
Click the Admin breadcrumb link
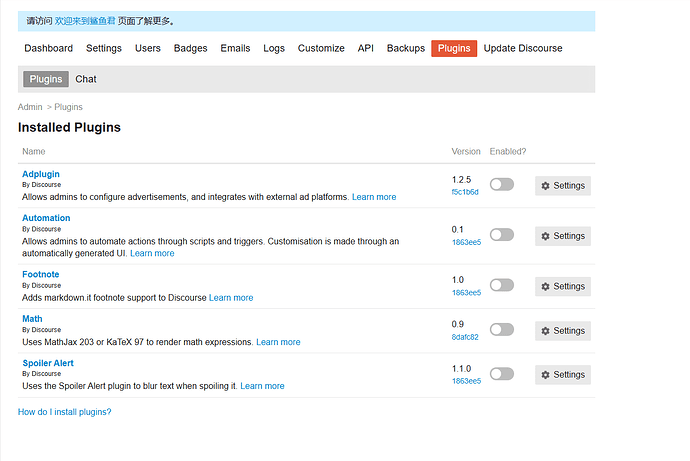click(30, 107)
